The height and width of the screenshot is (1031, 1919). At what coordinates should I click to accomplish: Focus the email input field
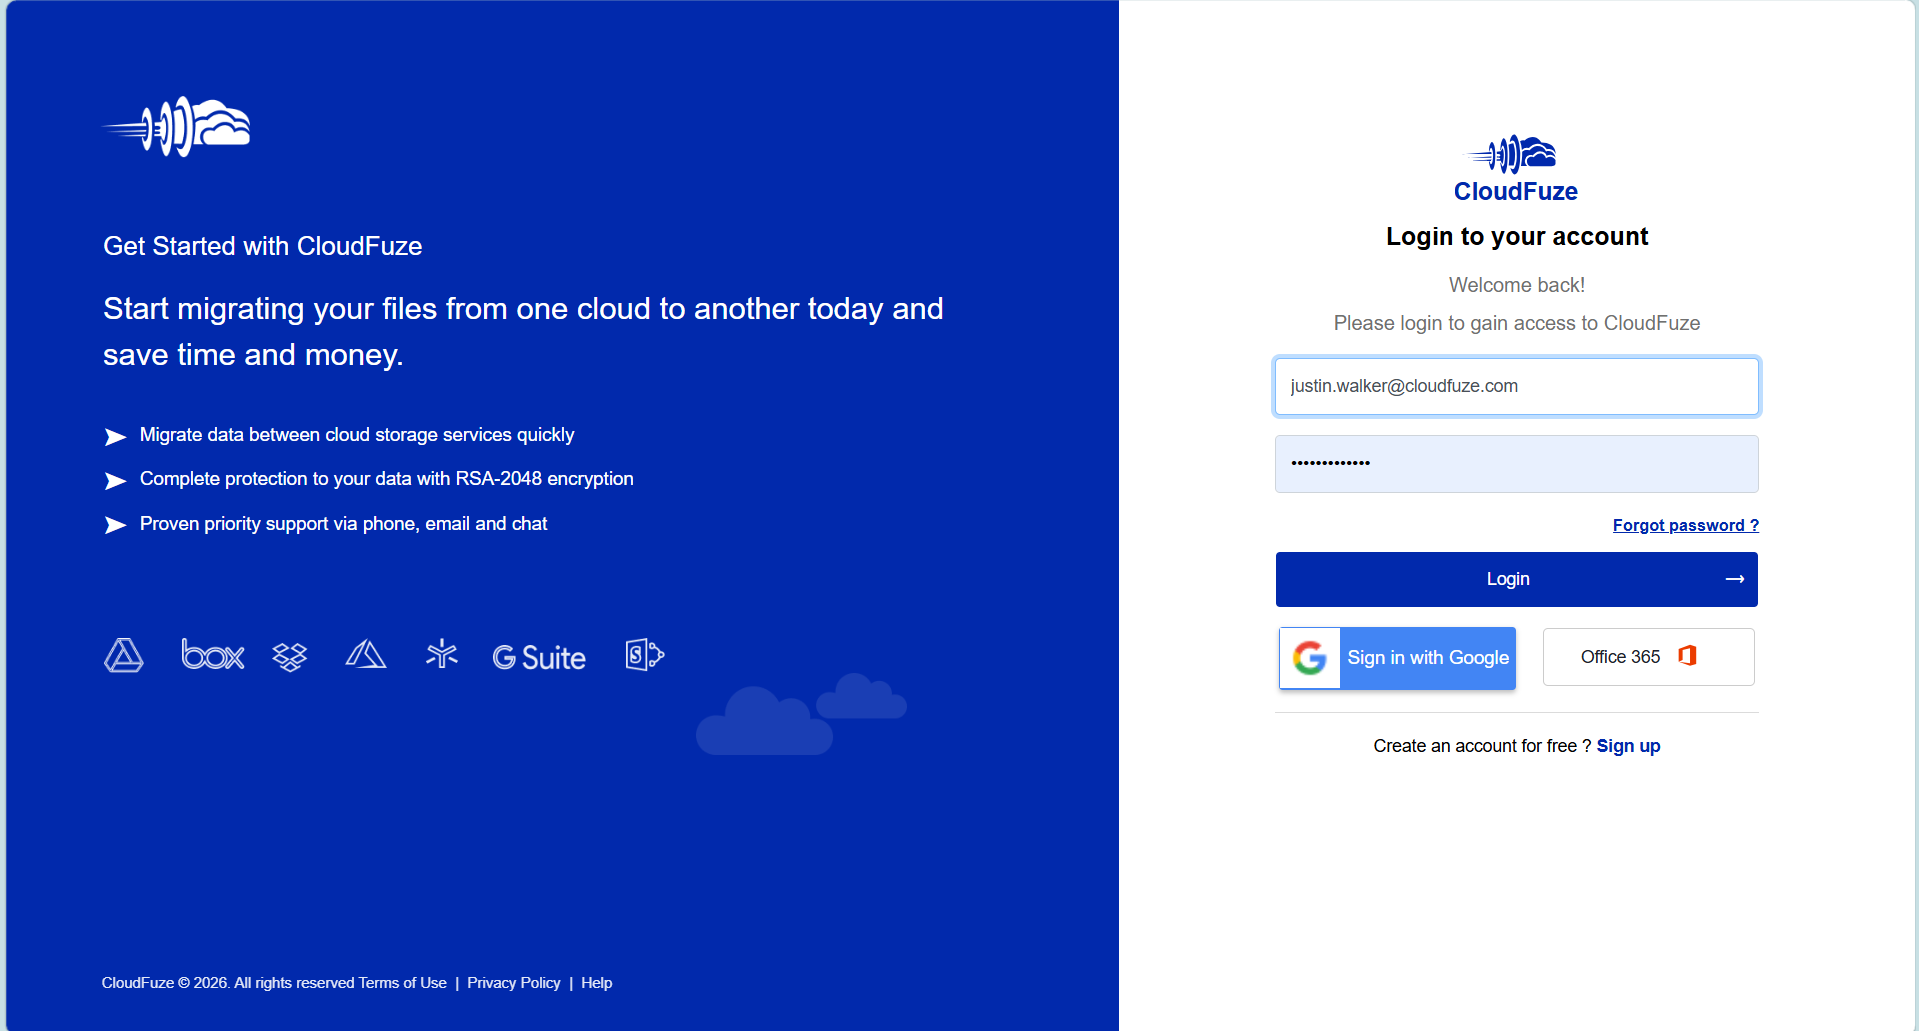click(1517, 386)
